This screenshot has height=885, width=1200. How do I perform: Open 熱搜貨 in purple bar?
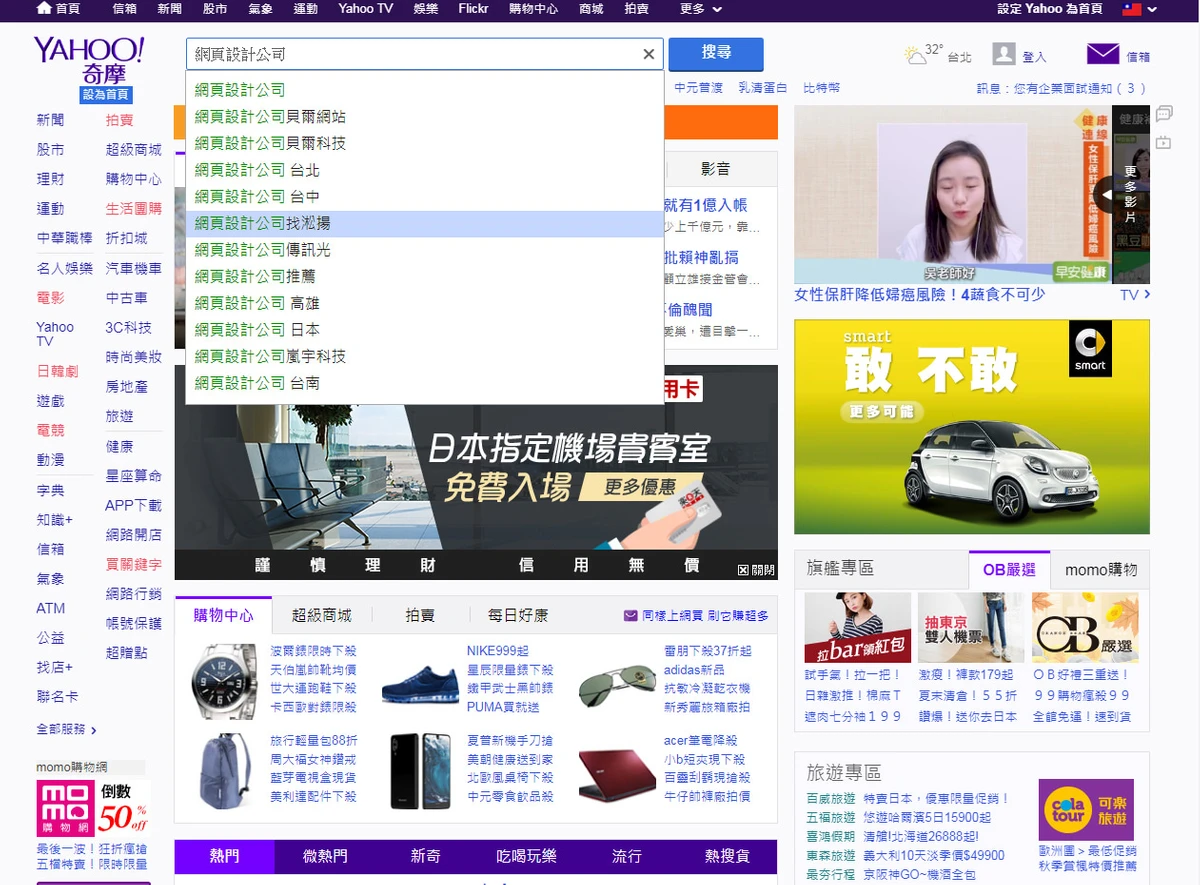(727, 856)
